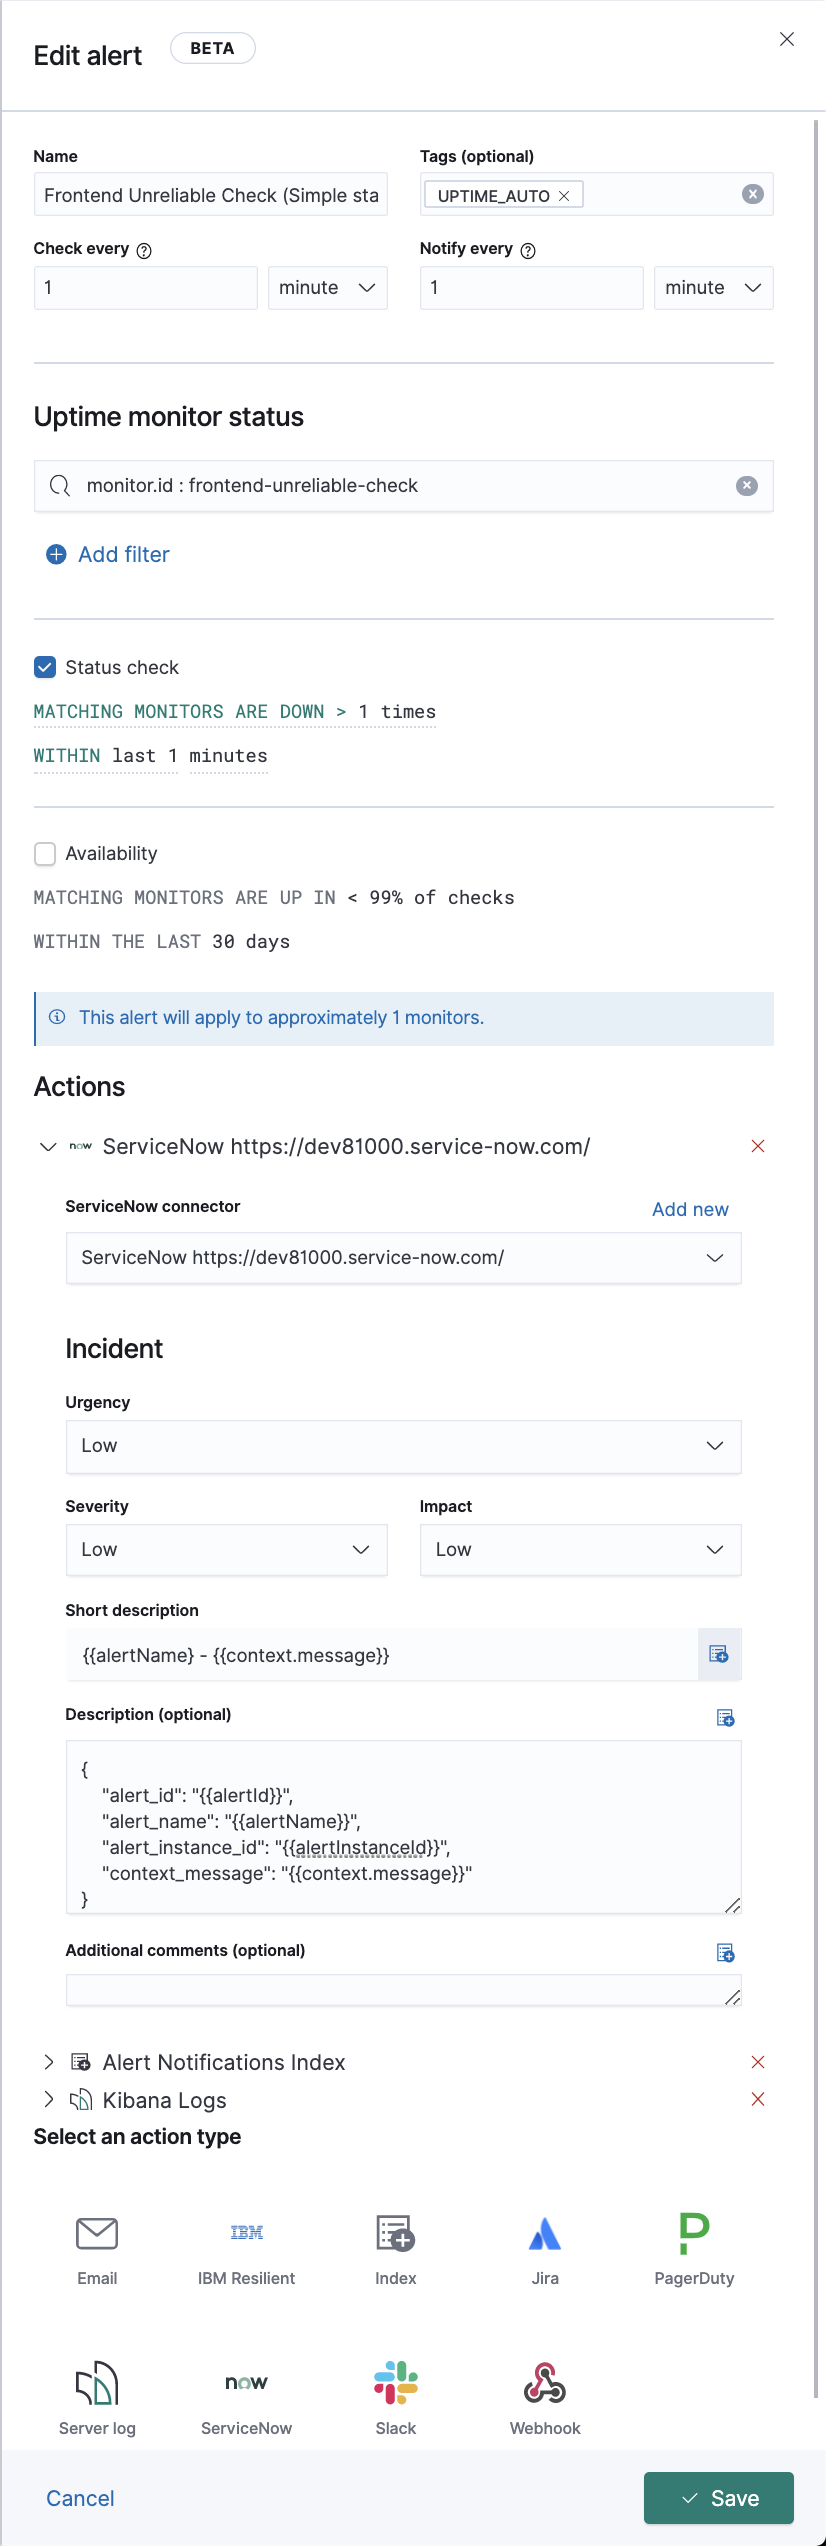Select the Server log action type
The height and width of the screenshot is (2546, 826).
point(96,2390)
